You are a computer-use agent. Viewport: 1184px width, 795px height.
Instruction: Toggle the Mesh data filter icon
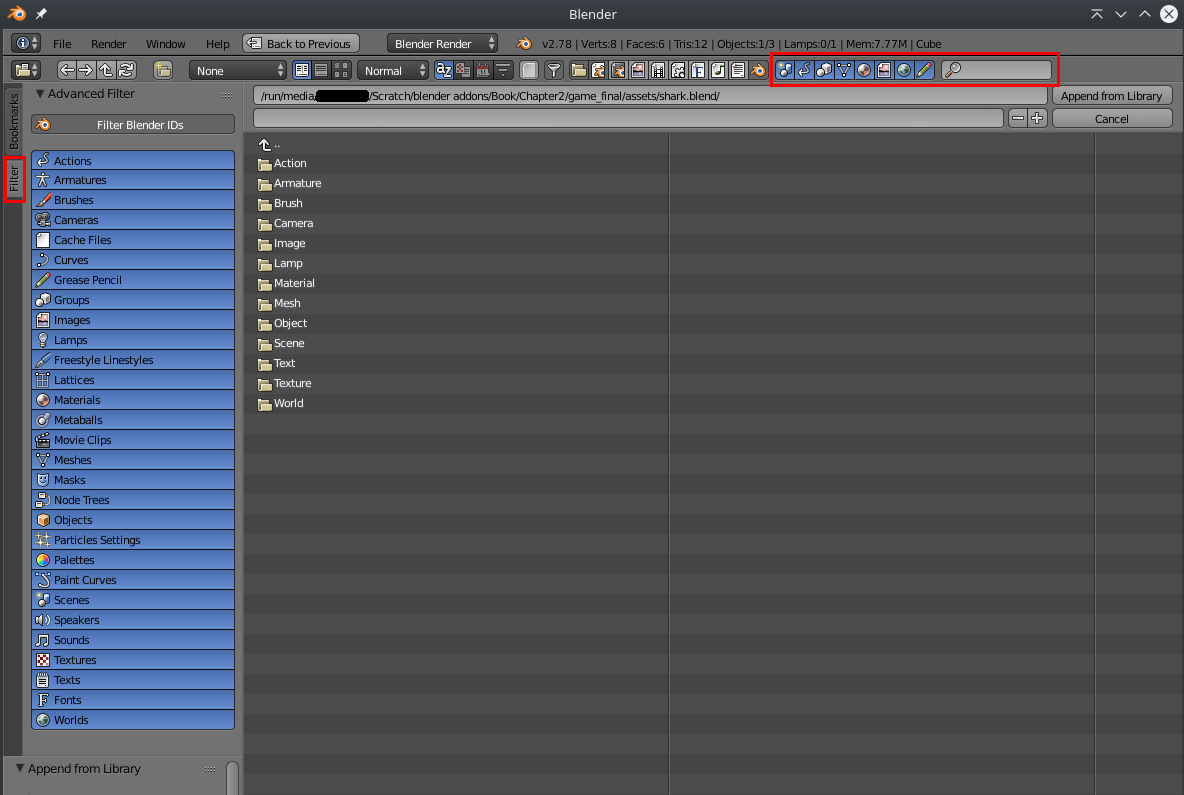(844, 70)
